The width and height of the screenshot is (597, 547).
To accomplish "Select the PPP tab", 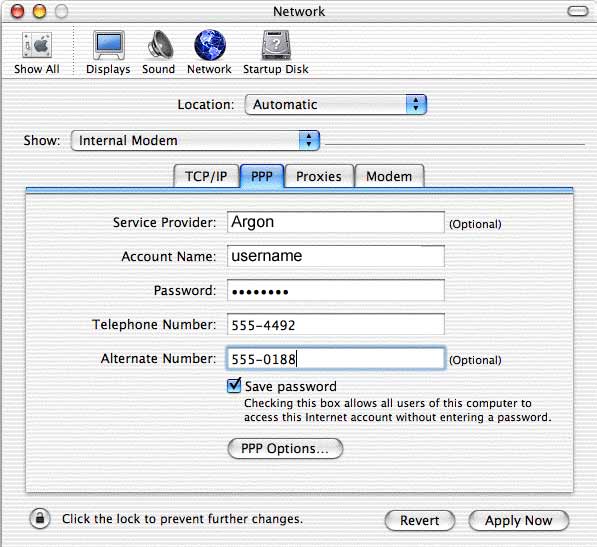I will [262, 176].
